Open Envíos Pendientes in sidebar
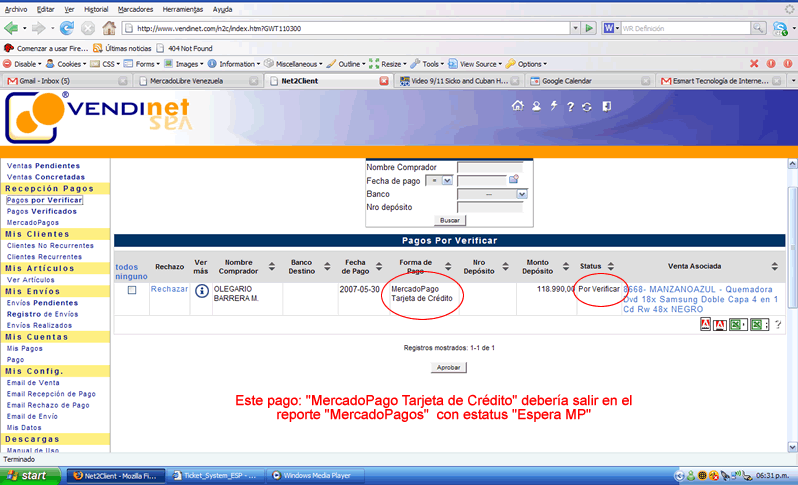The width and height of the screenshot is (798, 485). coord(42,303)
